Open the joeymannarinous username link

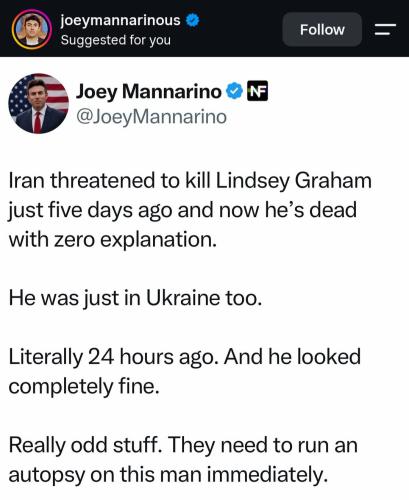point(120,20)
